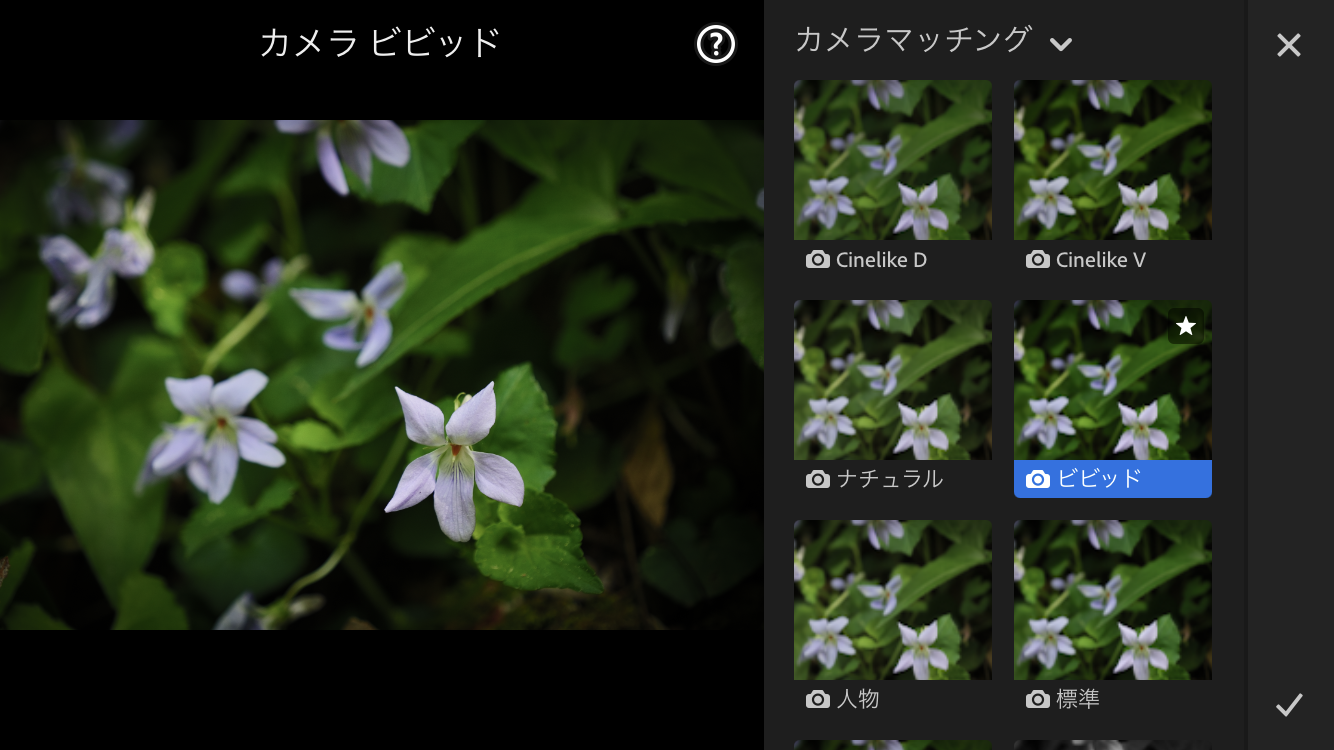1334x750 pixels.
Task: Select the Cinelike V profile thumbnail
Action: 1113,160
